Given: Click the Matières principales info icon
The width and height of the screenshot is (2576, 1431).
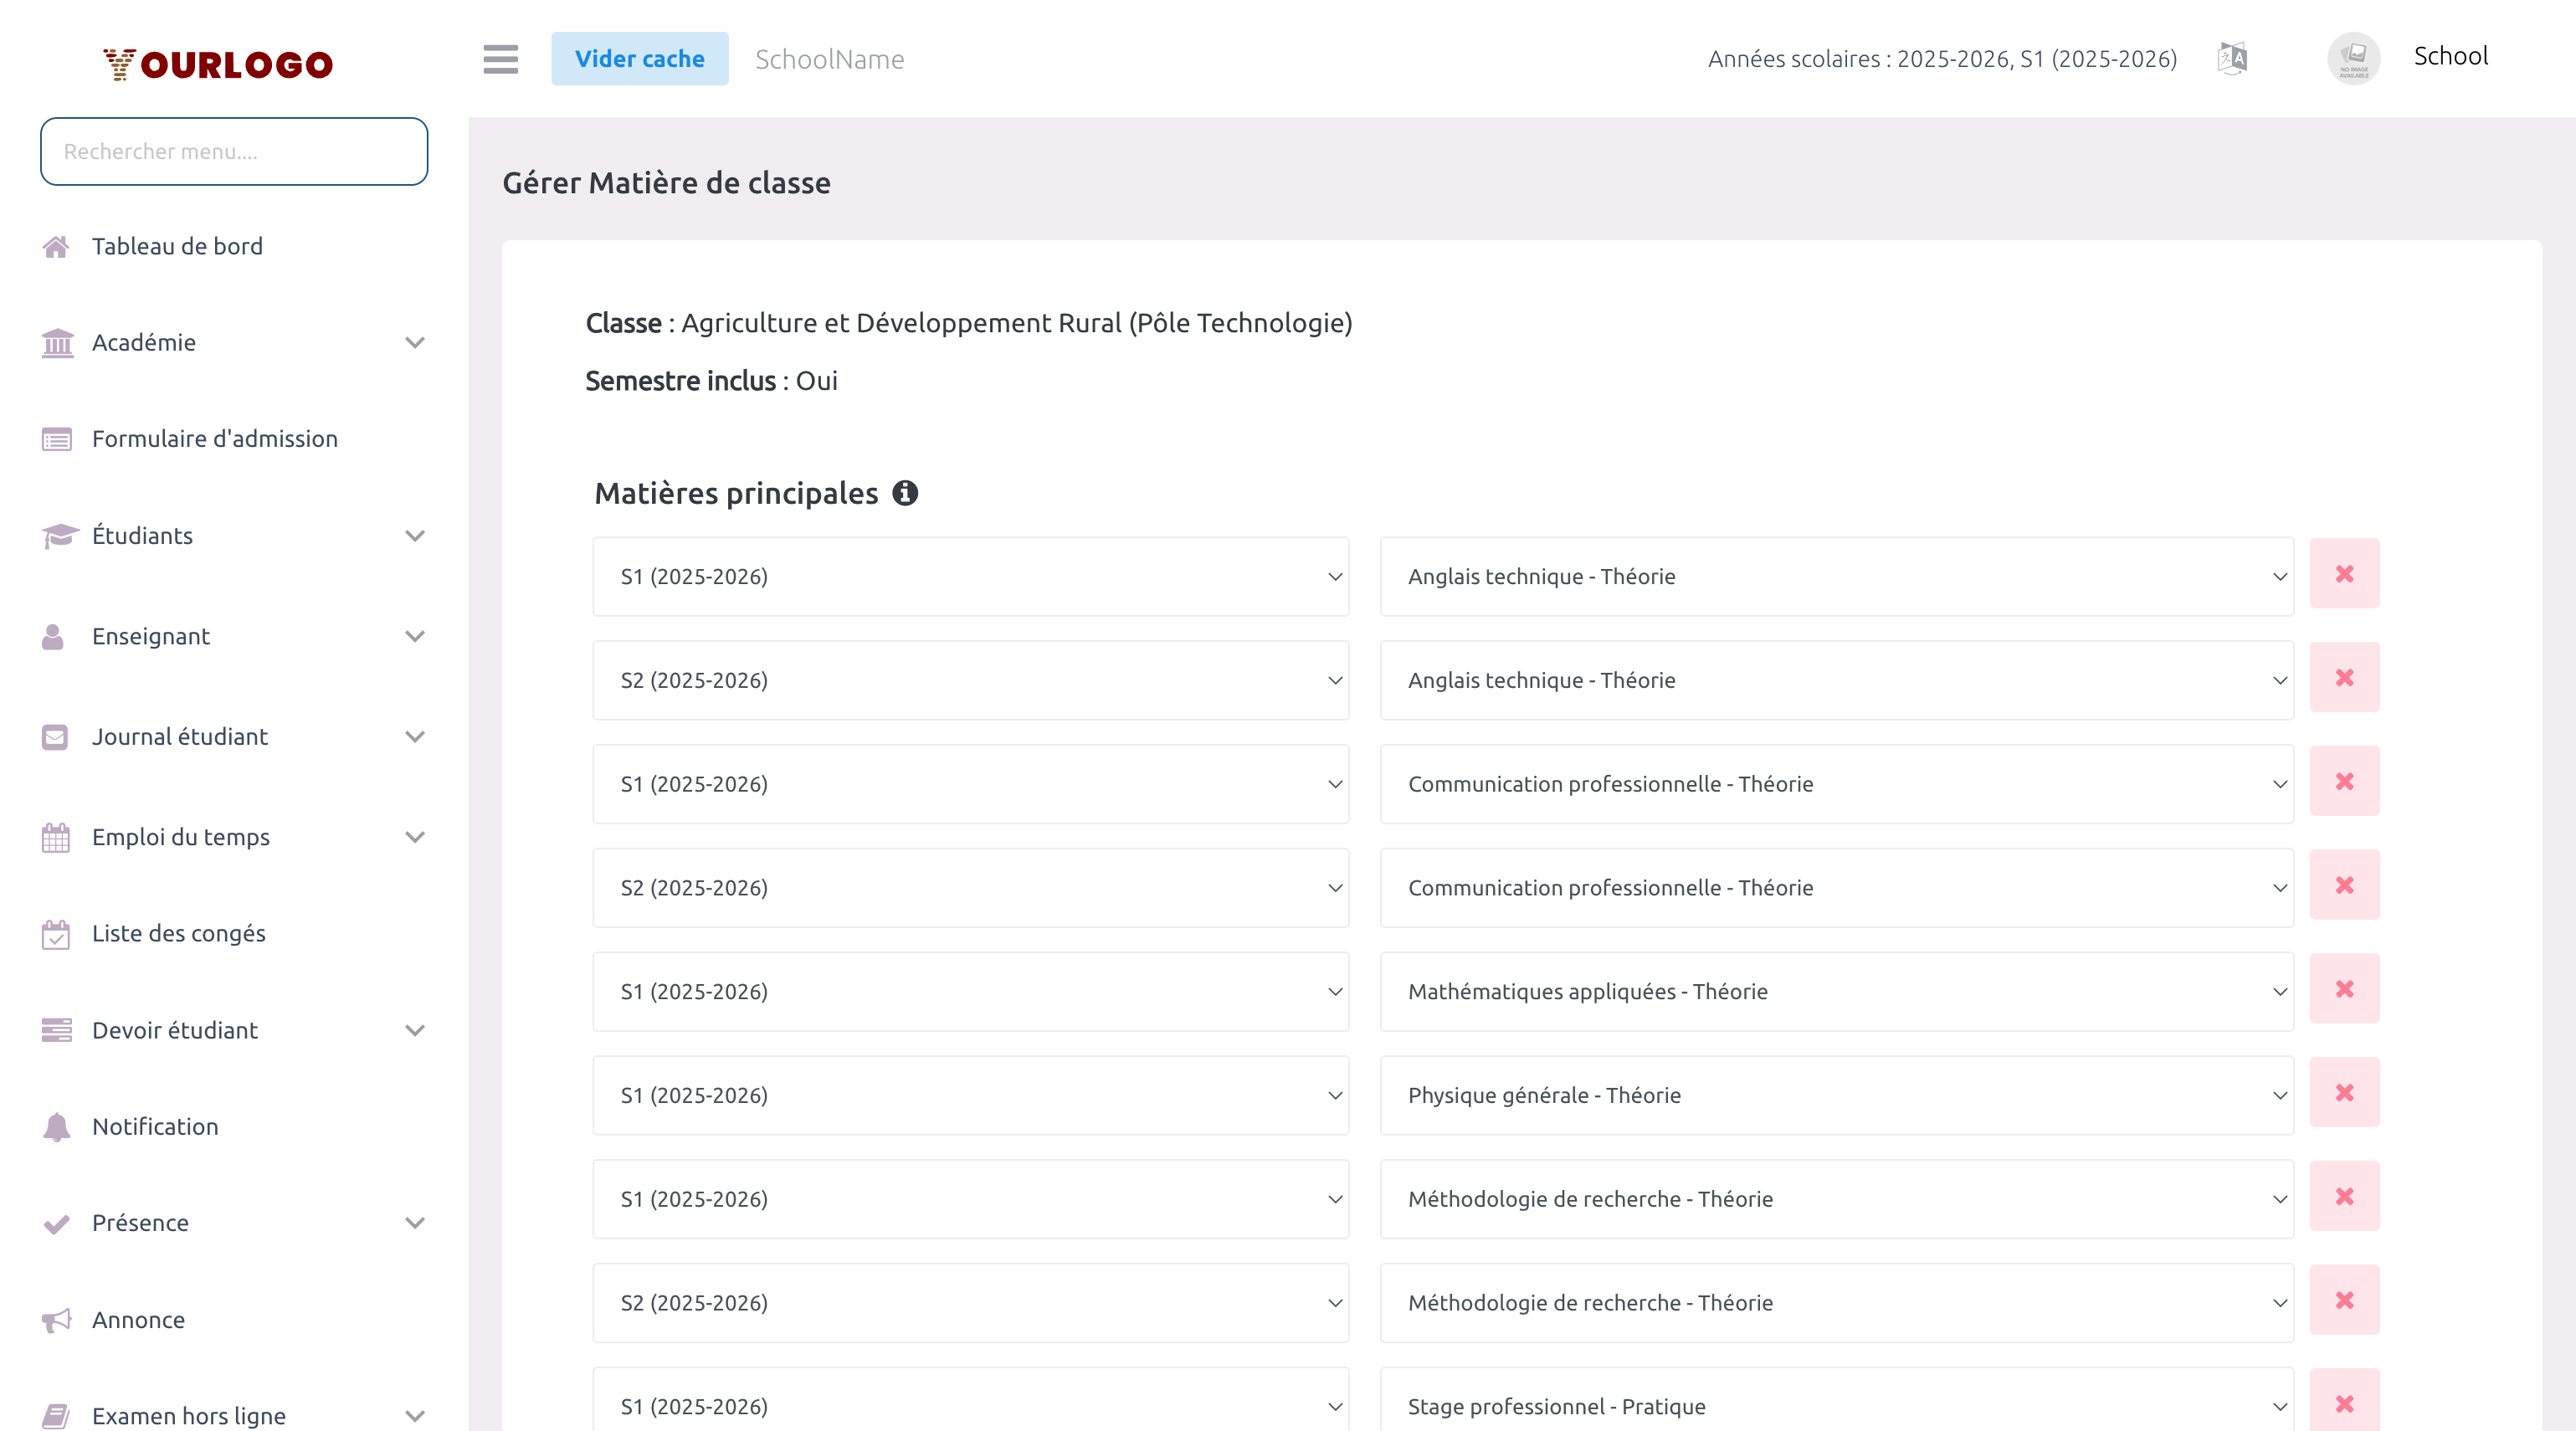Looking at the screenshot, I should (905, 493).
